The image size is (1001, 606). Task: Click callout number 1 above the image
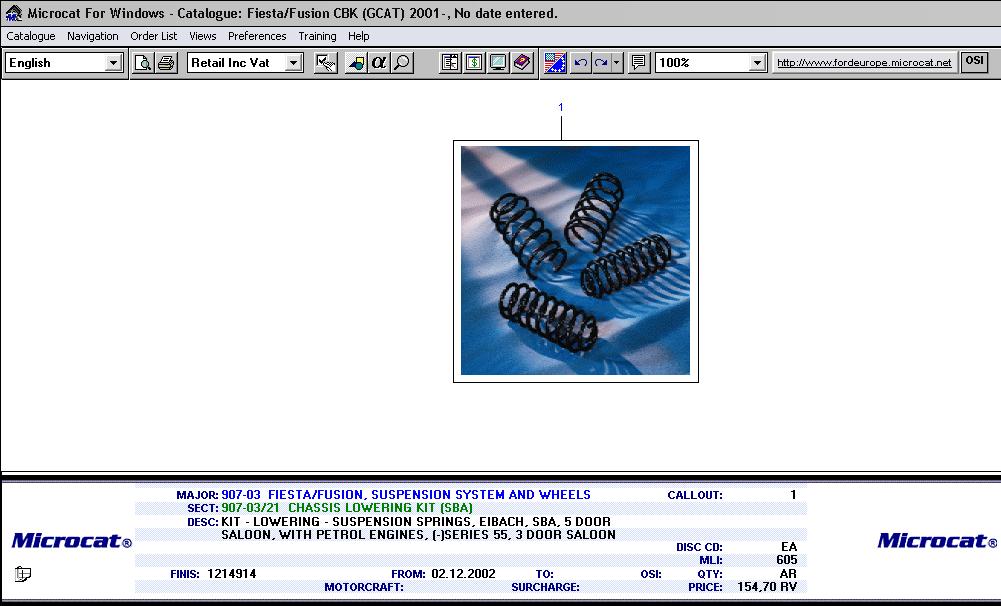(561, 107)
